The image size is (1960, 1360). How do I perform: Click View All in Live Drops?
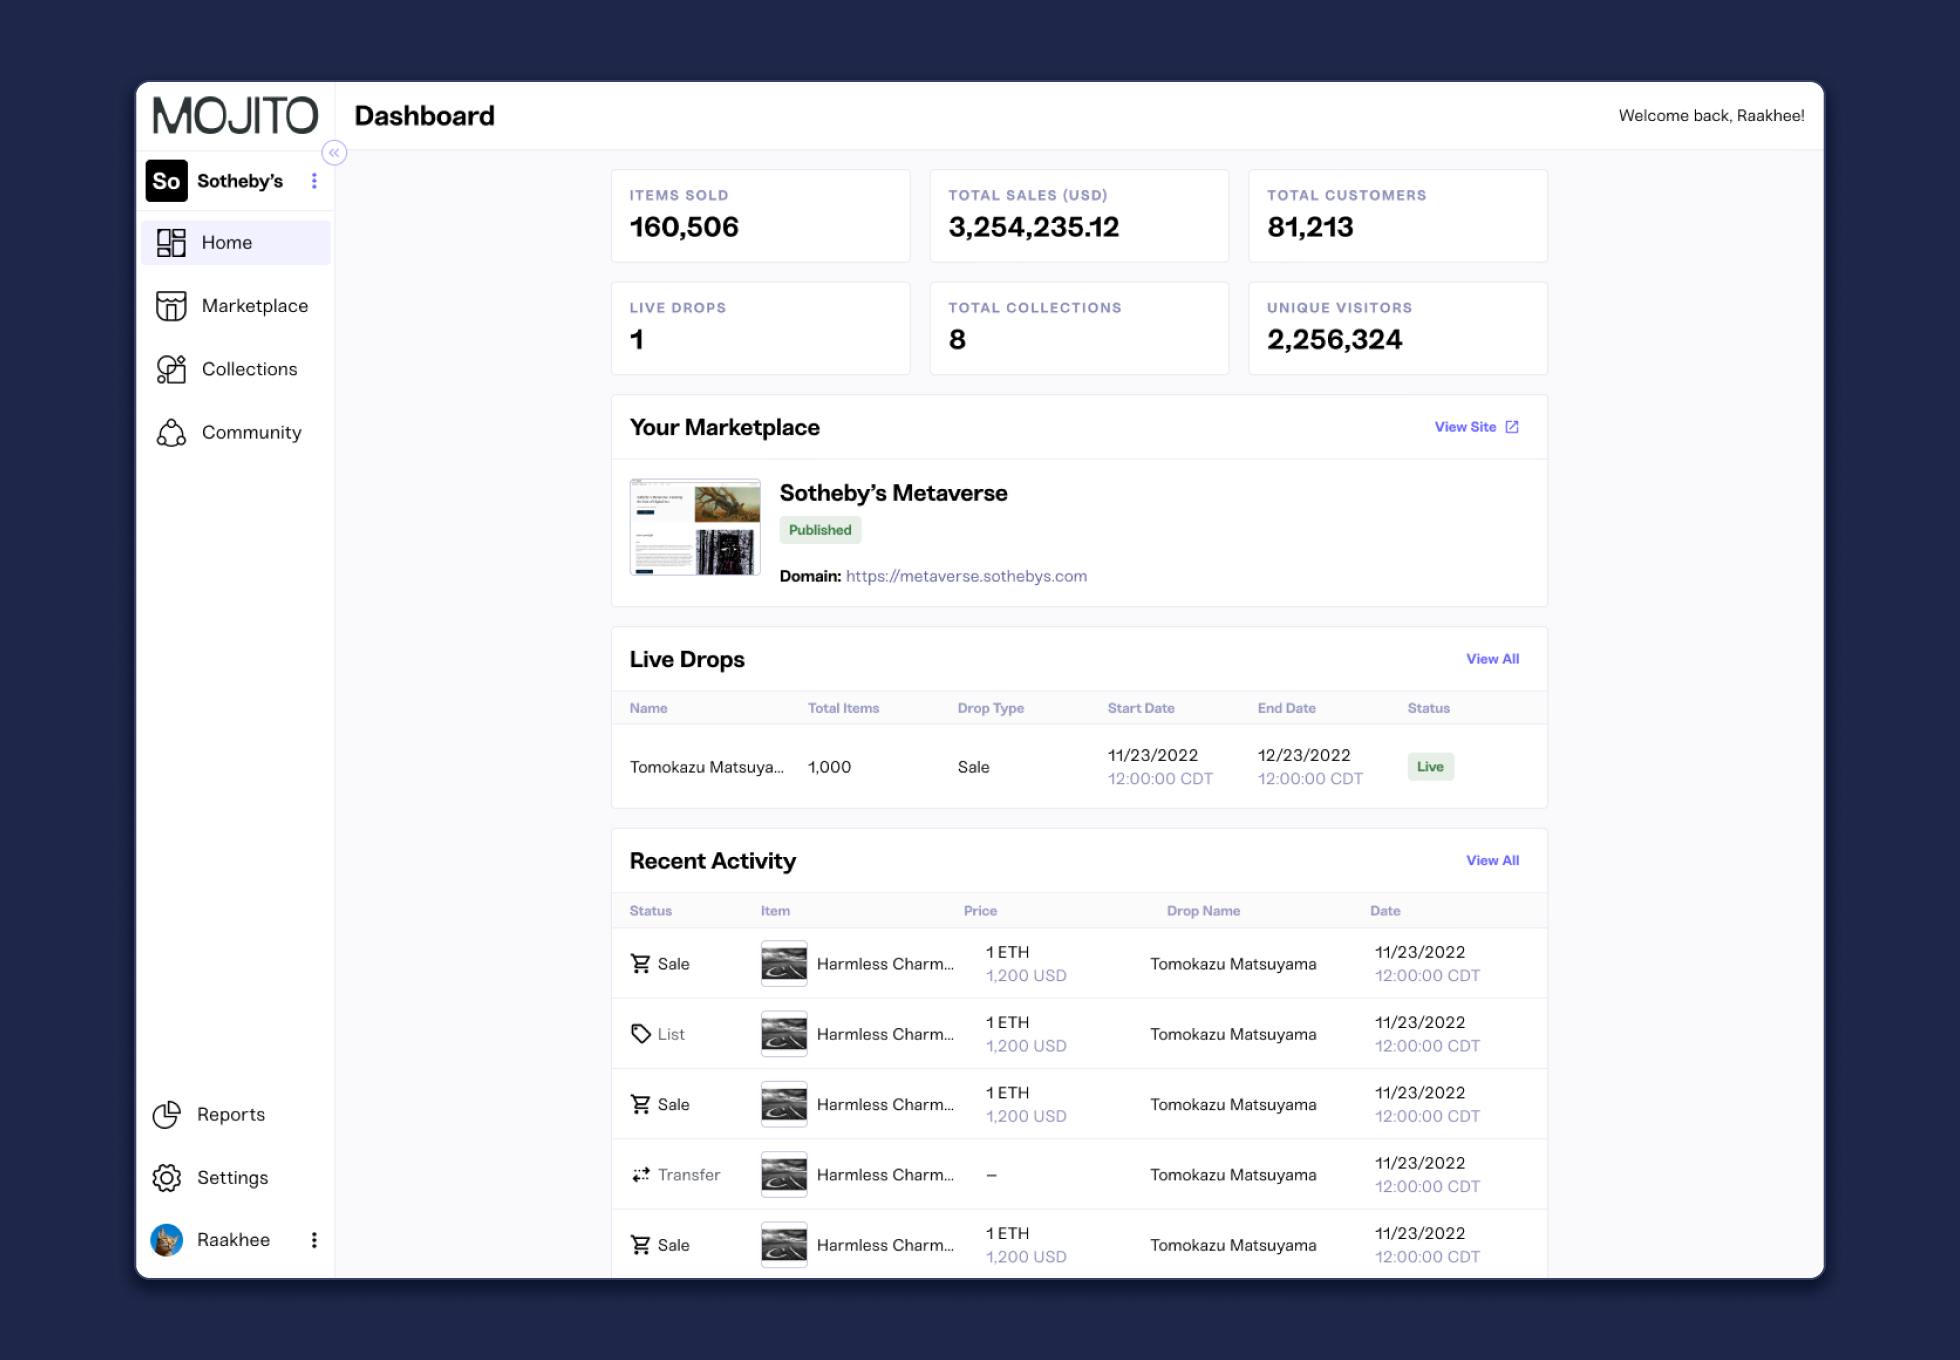pos(1492,659)
